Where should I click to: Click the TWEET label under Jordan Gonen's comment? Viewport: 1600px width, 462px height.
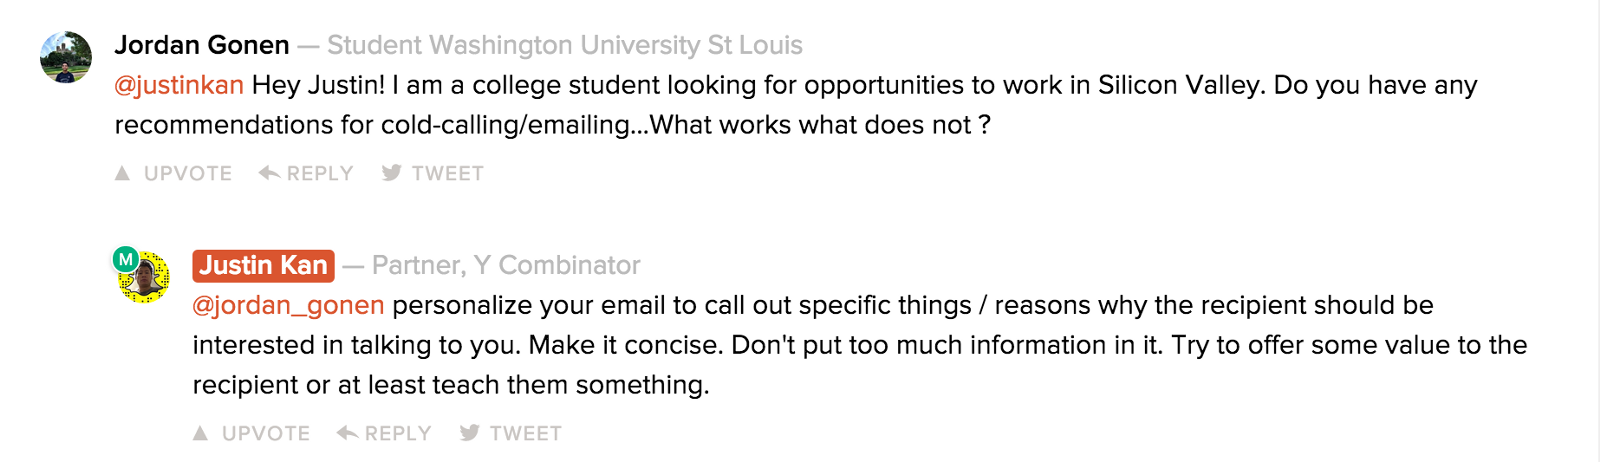click(448, 174)
